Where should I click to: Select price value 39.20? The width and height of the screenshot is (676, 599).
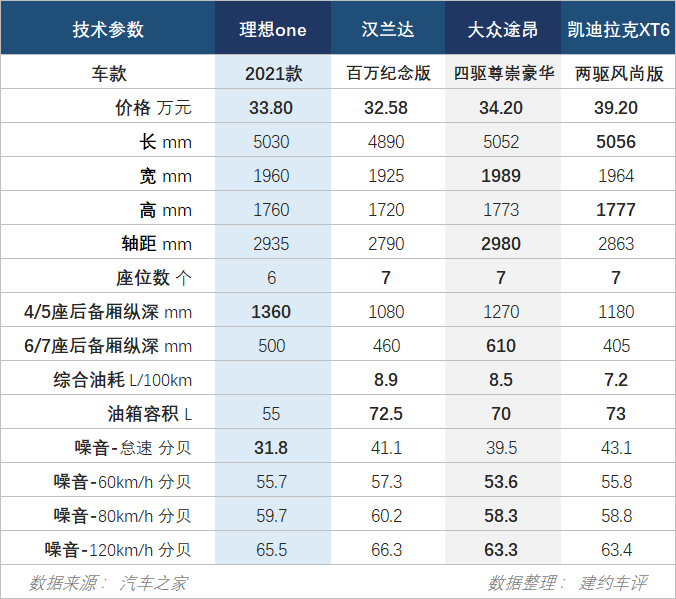pyautogui.click(x=616, y=107)
